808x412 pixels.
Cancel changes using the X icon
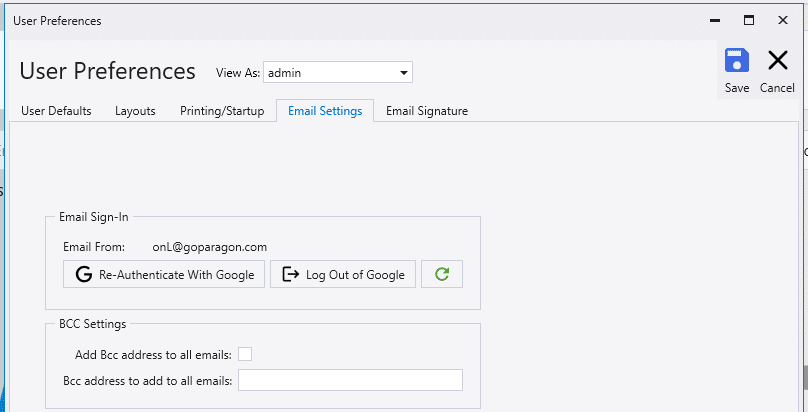tap(777, 71)
